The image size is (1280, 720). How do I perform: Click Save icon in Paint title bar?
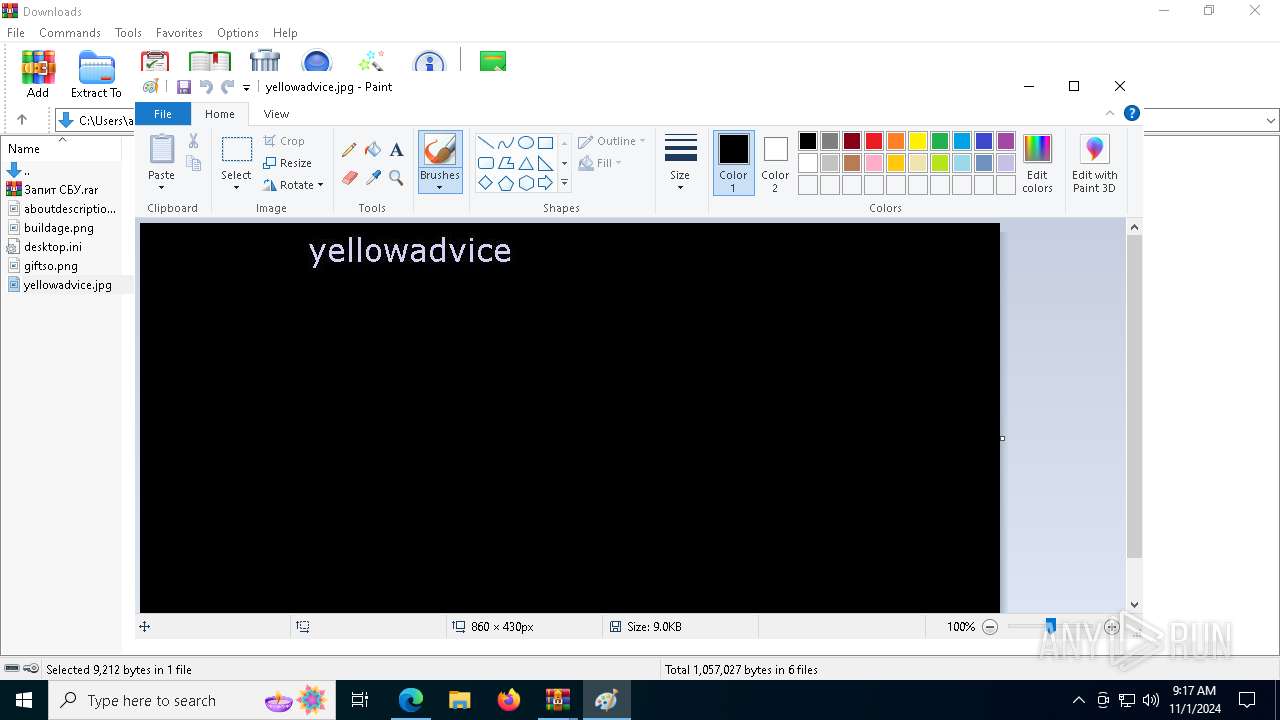click(184, 87)
